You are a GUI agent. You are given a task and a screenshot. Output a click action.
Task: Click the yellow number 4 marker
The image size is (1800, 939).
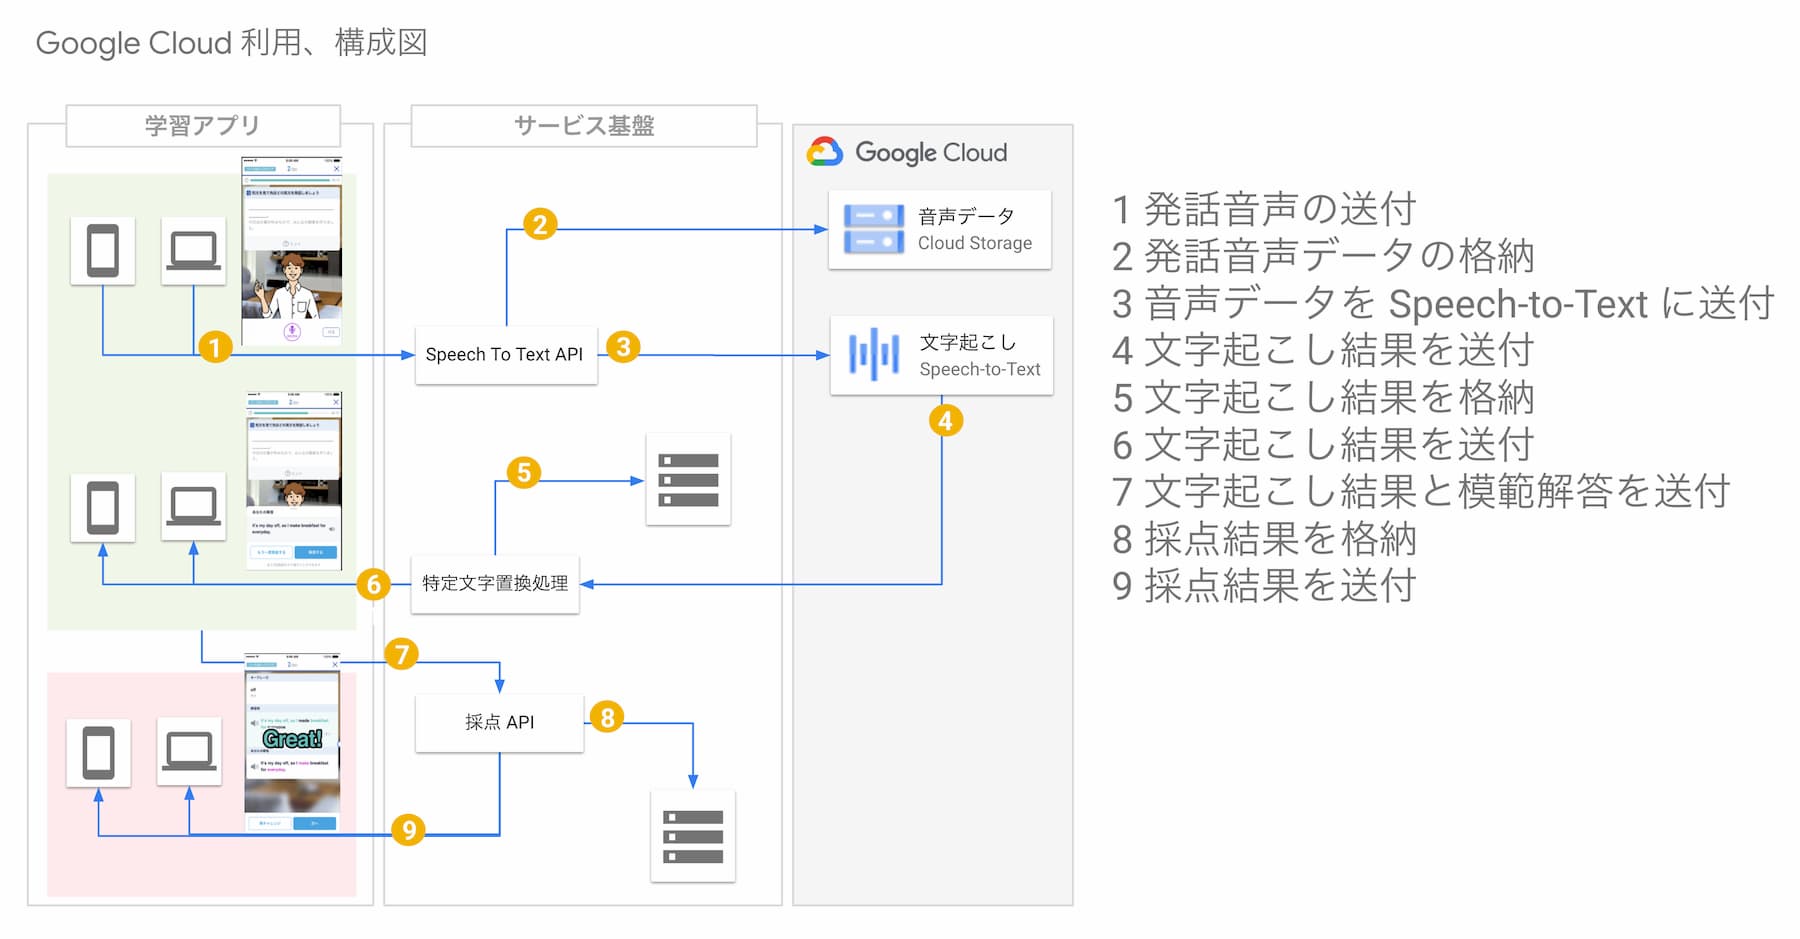click(945, 420)
